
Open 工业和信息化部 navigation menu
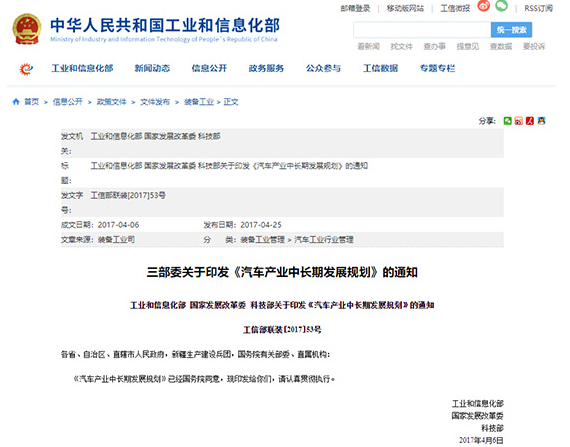(x=82, y=68)
